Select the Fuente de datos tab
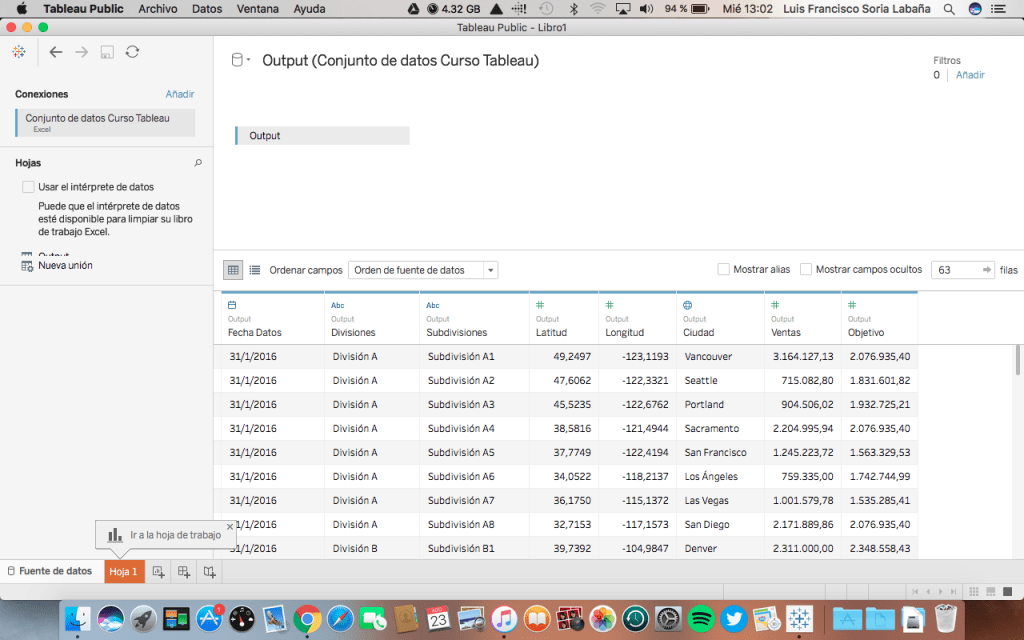 tap(50, 571)
